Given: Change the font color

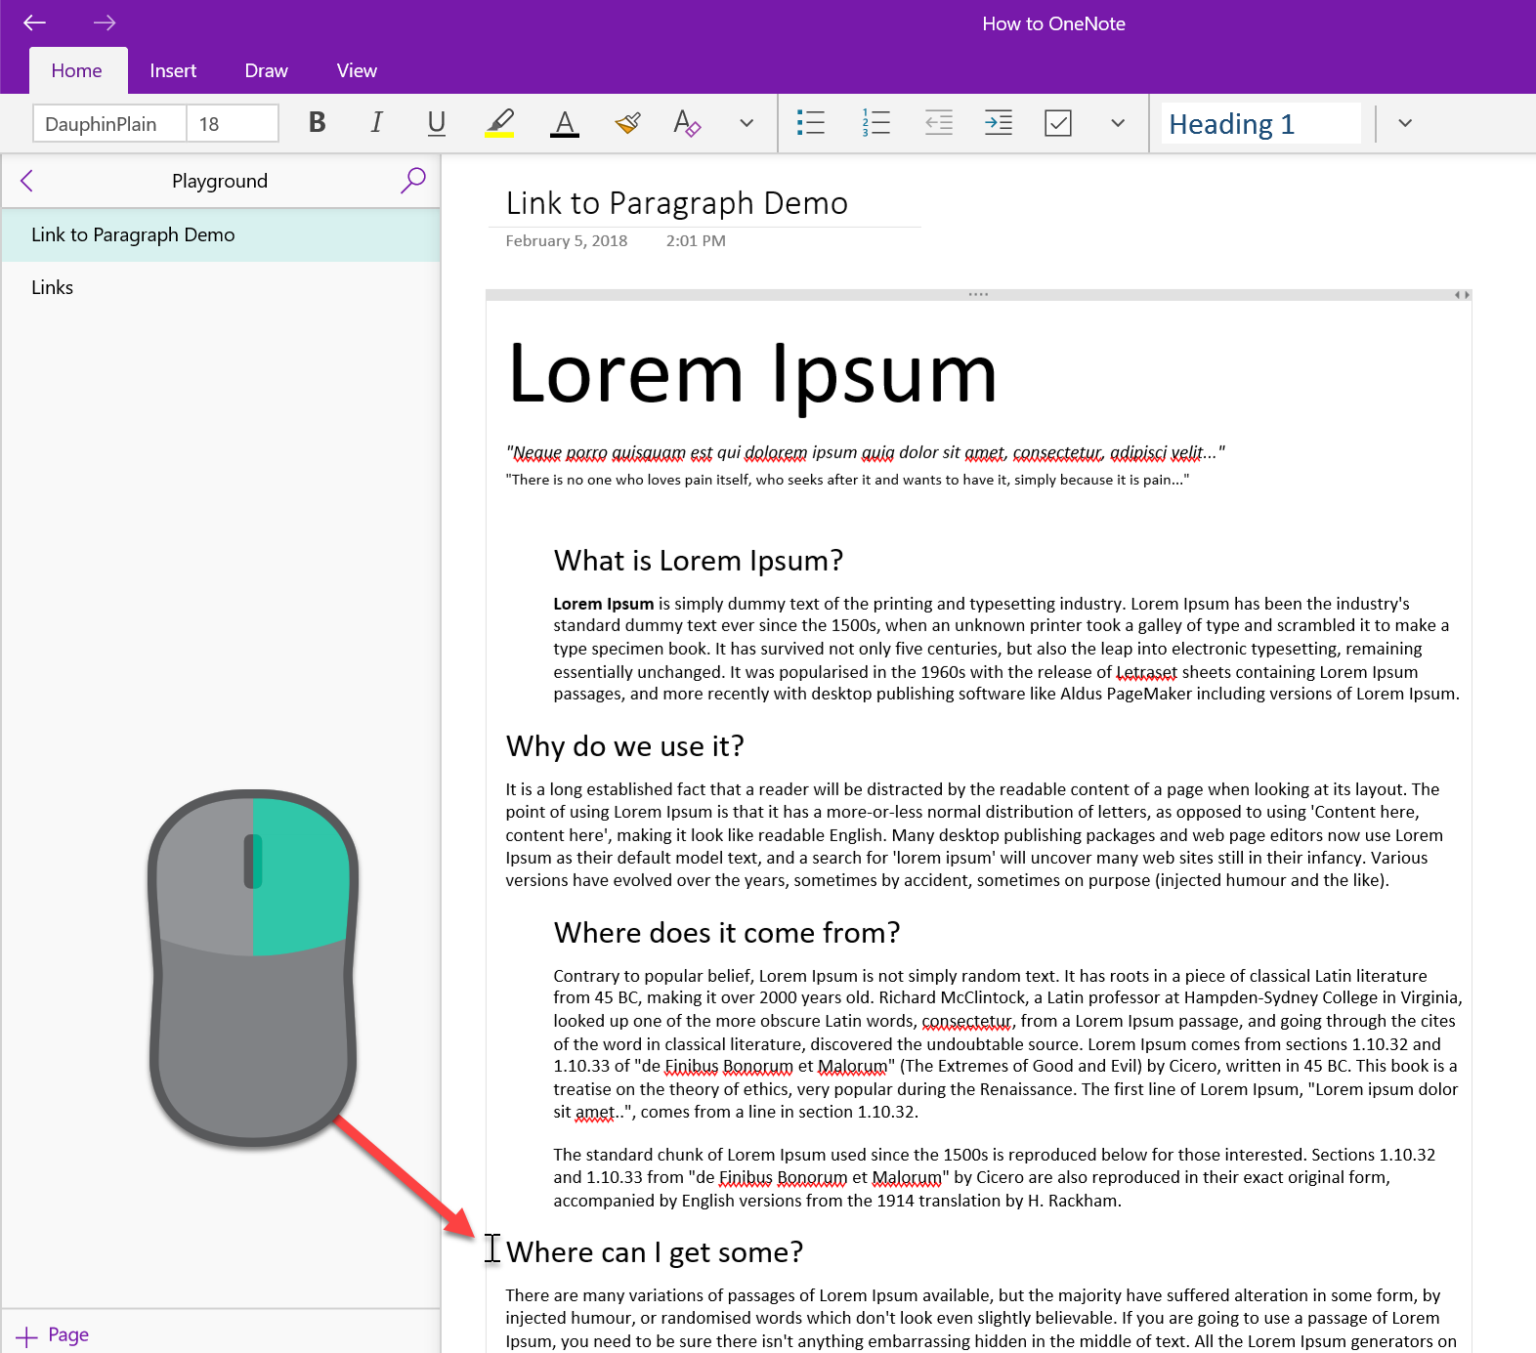Looking at the screenshot, I should [x=564, y=122].
